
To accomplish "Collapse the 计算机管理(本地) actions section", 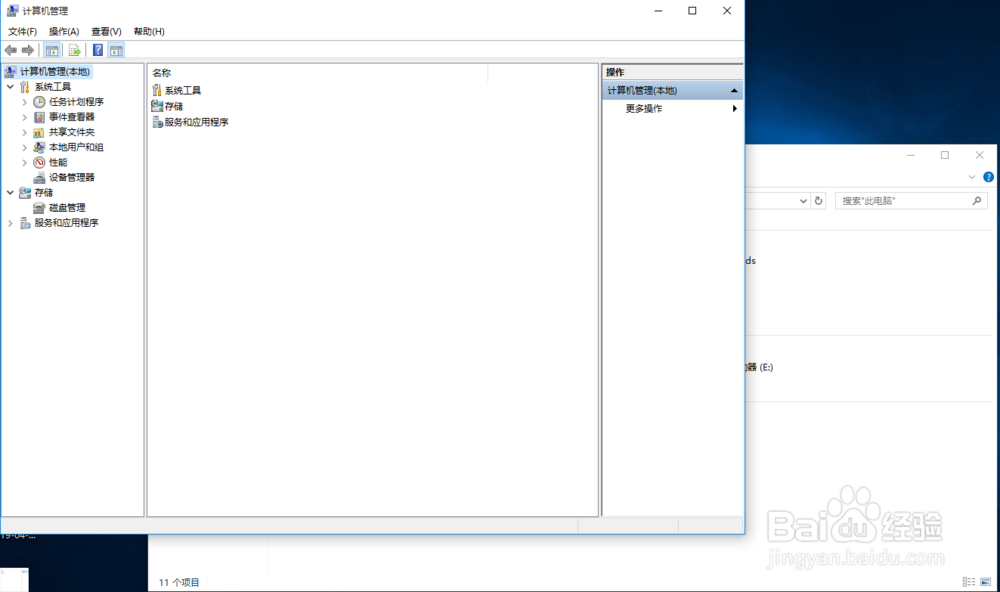I will tap(734, 91).
